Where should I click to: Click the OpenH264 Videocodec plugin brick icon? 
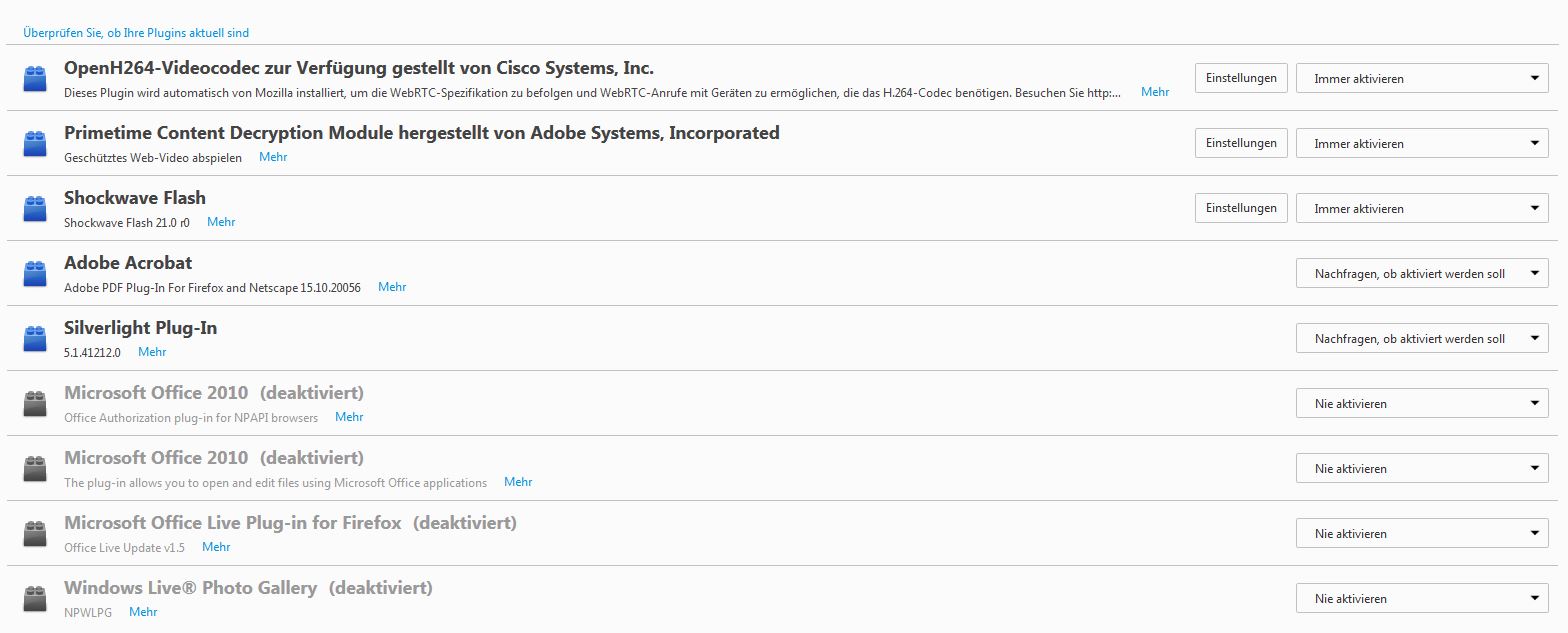[x=35, y=78]
